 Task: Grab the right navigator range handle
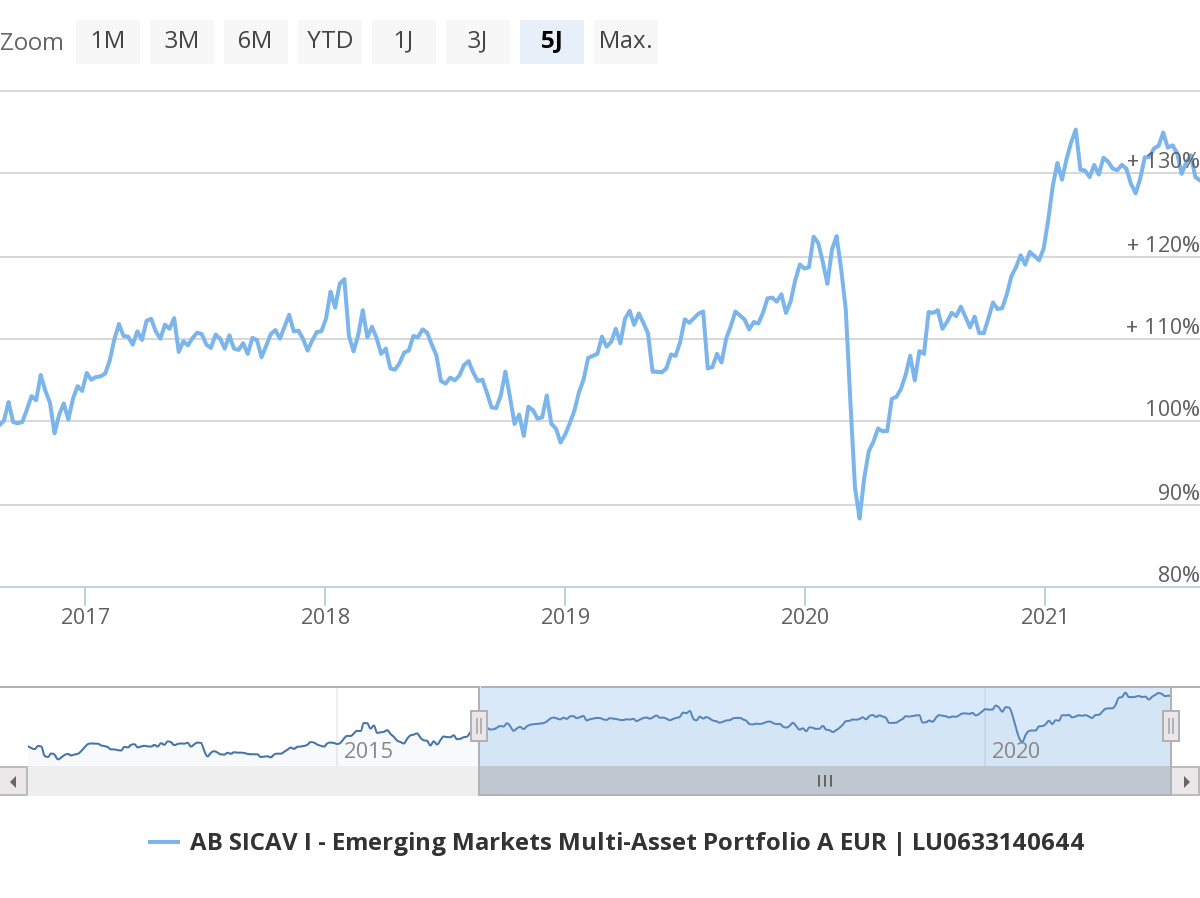click(x=1170, y=725)
